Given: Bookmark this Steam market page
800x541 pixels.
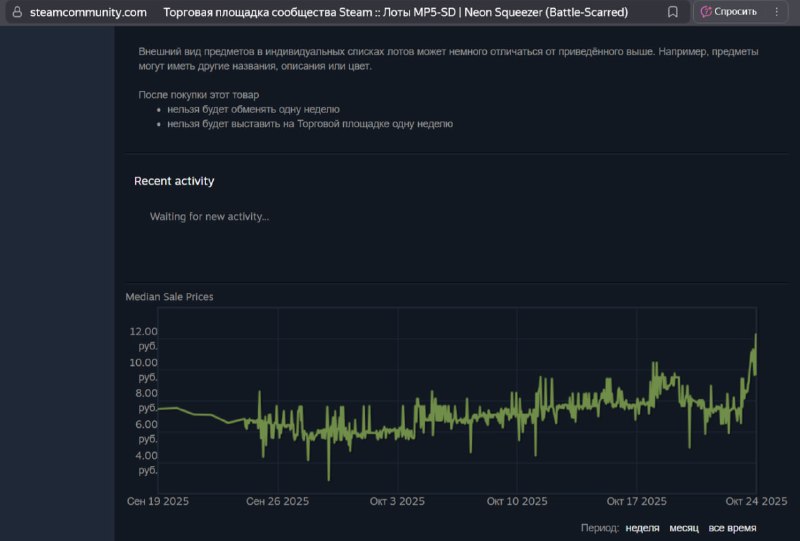Looking at the screenshot, I should (672, 12).
